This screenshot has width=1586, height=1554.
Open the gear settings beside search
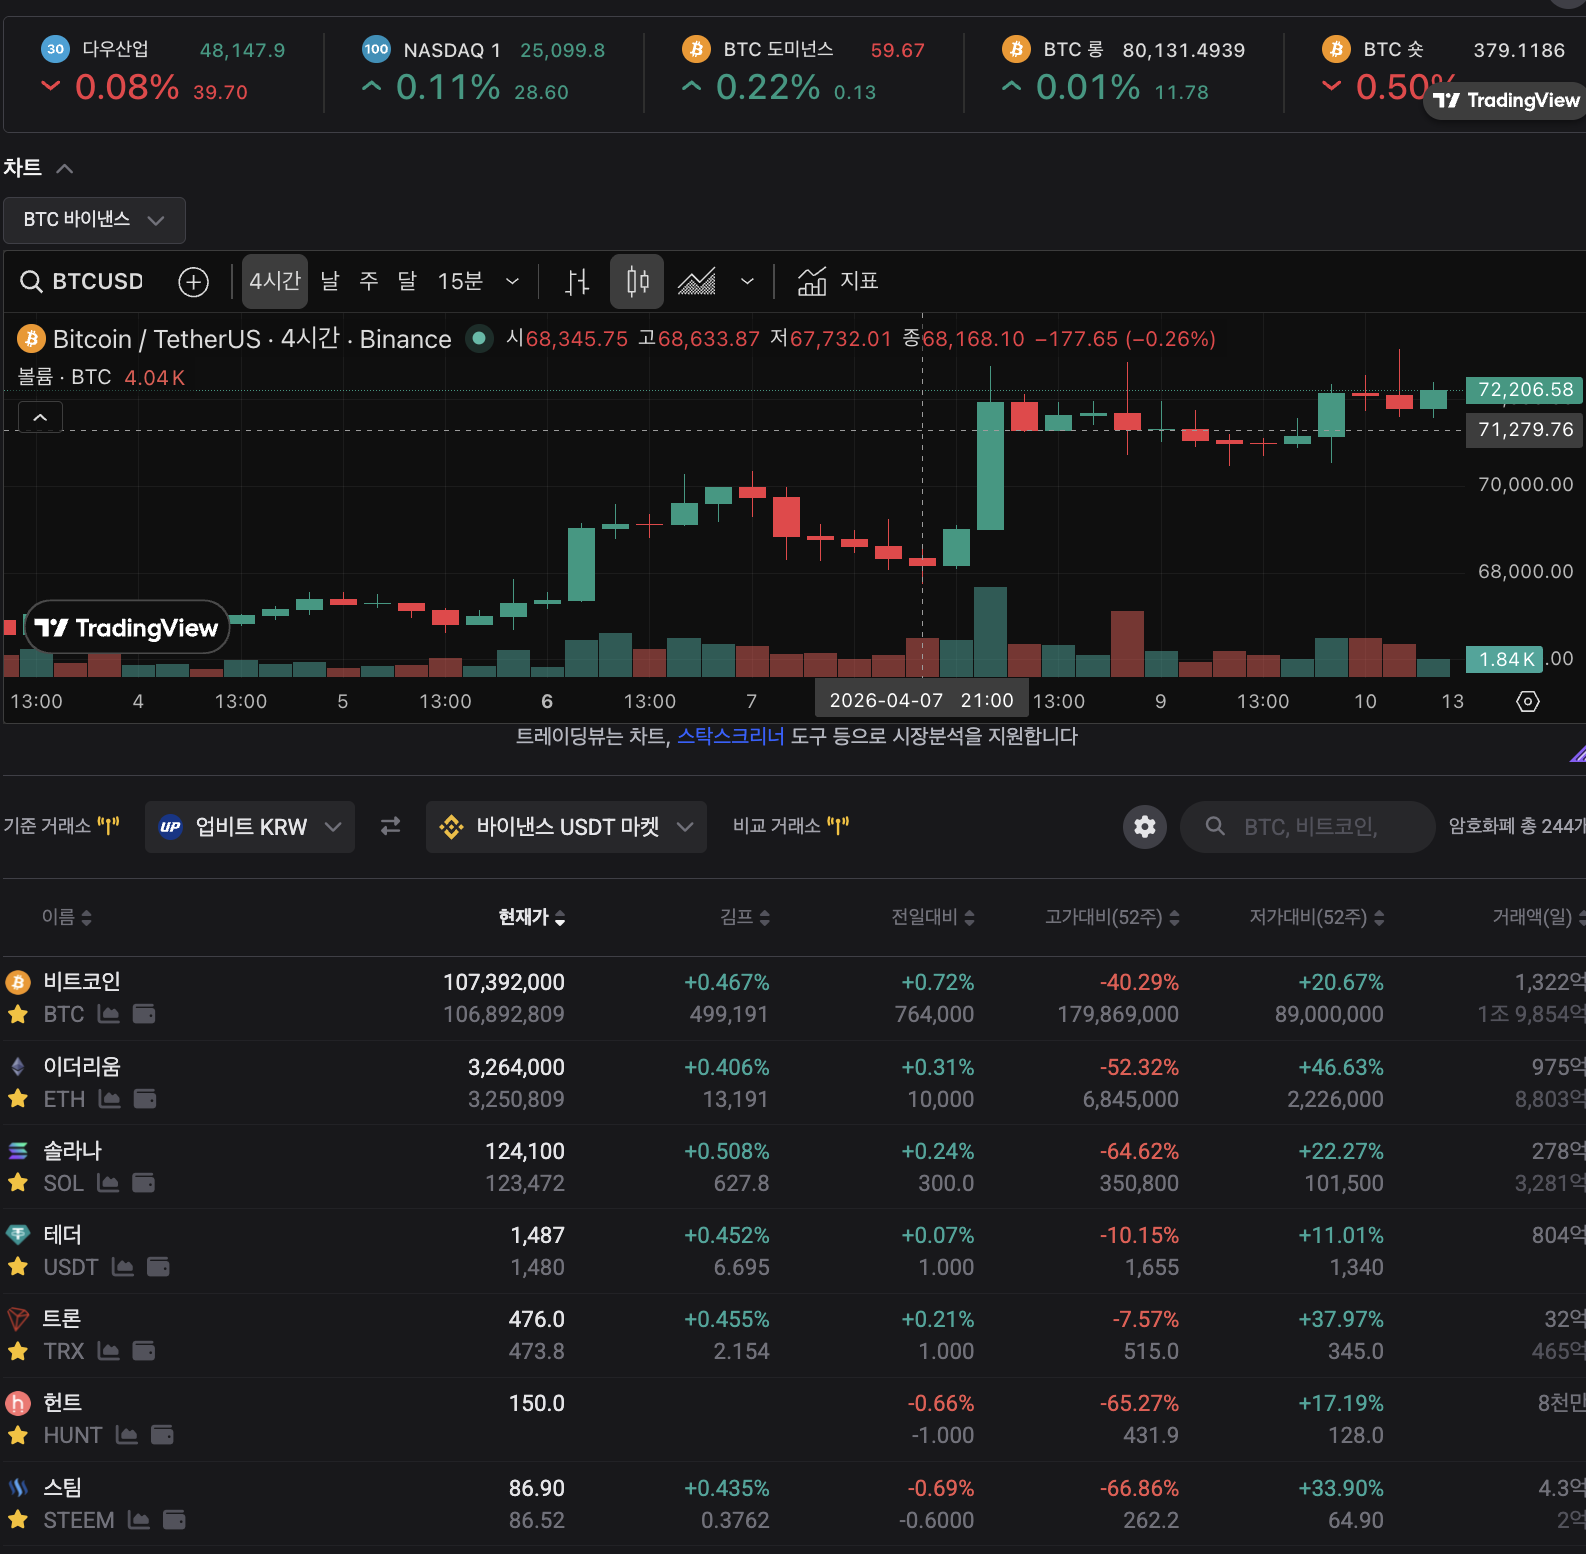[x=1145, y=827]
